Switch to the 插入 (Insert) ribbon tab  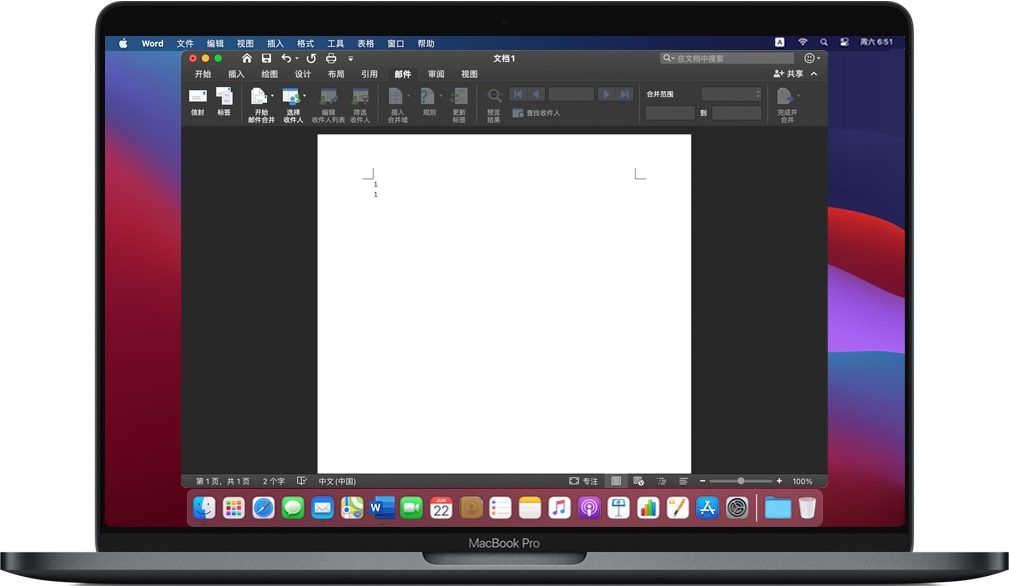(x=236, y=74)
